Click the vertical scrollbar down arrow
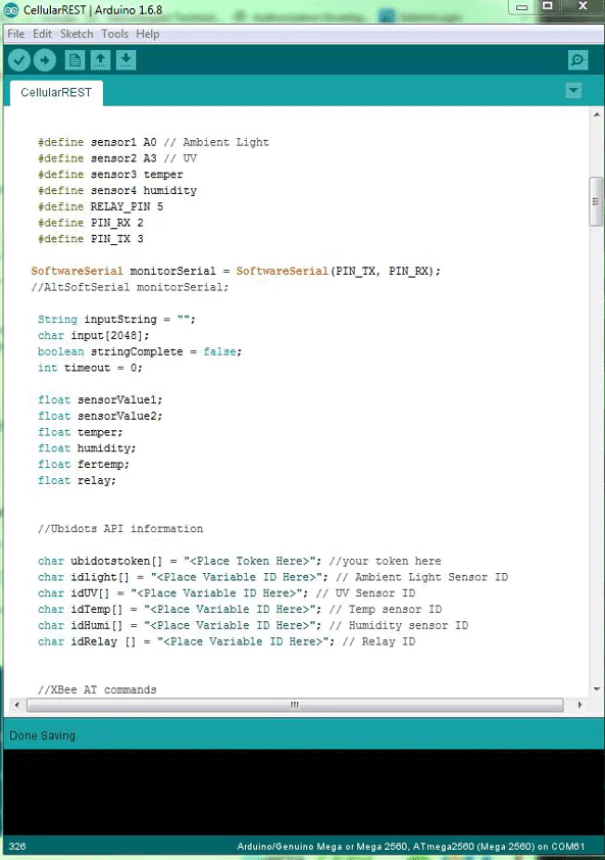Image resolution: width=605 pixels, height=860 pixels. coord(596,689)
